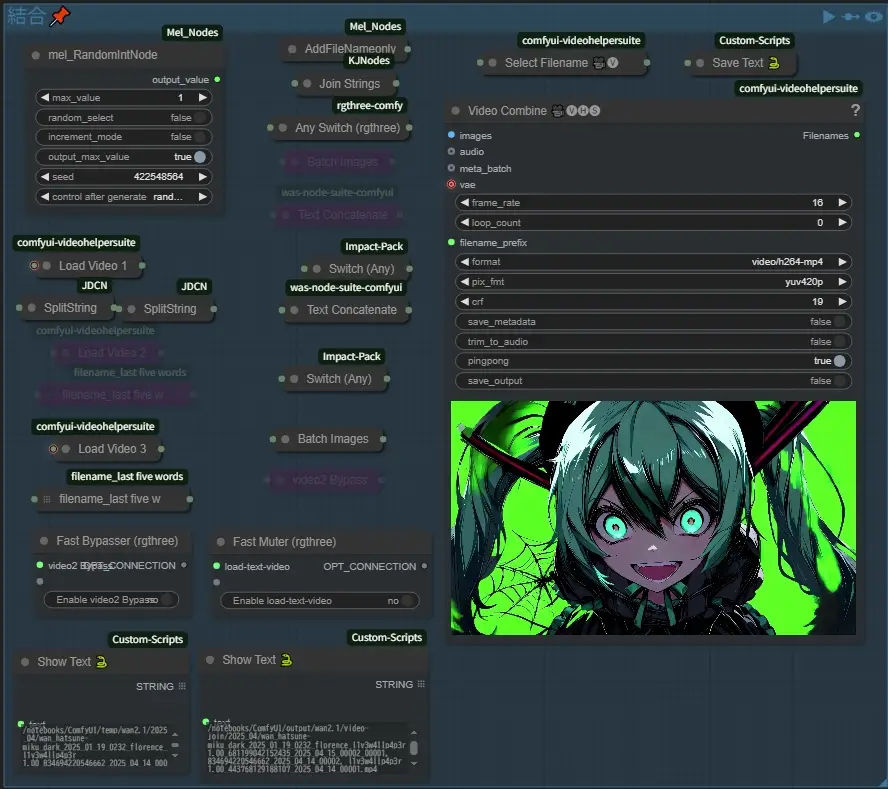
Task: Toggle Enable load-text-video switch
Action: (x=319, y=600)
